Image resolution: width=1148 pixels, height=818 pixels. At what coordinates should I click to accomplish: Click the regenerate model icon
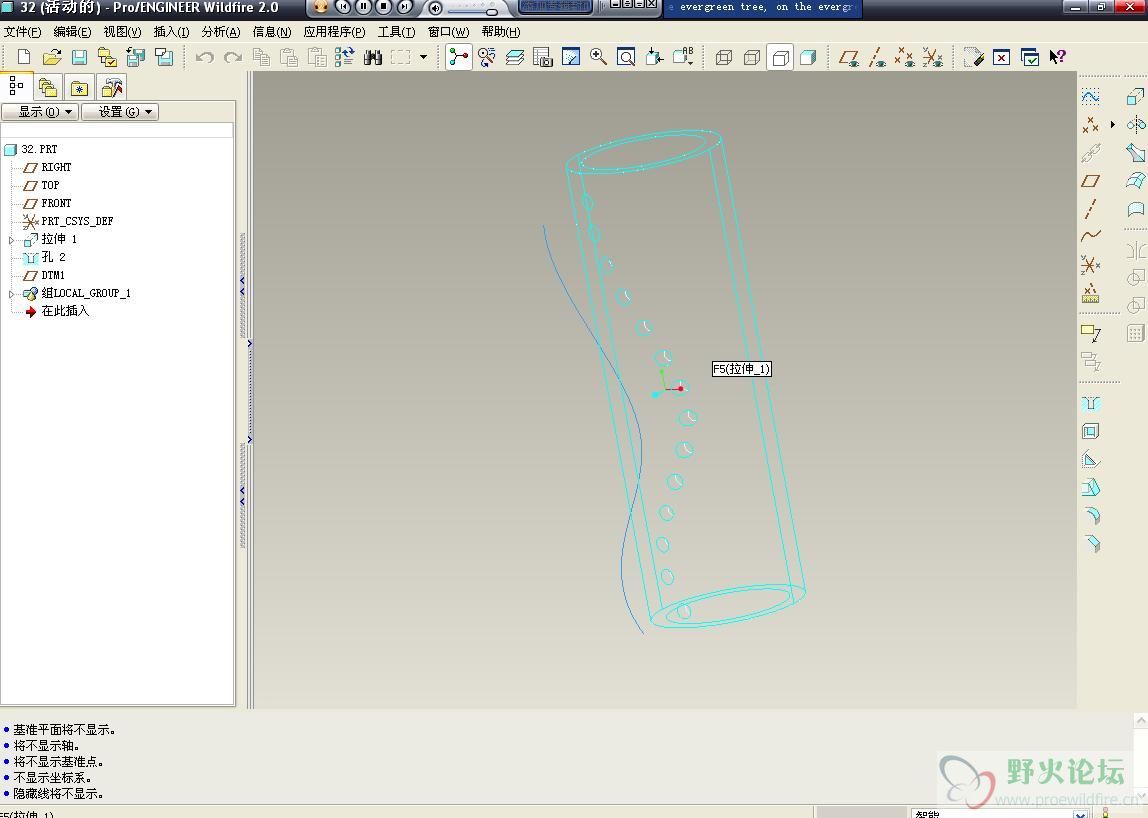point(345,57)
